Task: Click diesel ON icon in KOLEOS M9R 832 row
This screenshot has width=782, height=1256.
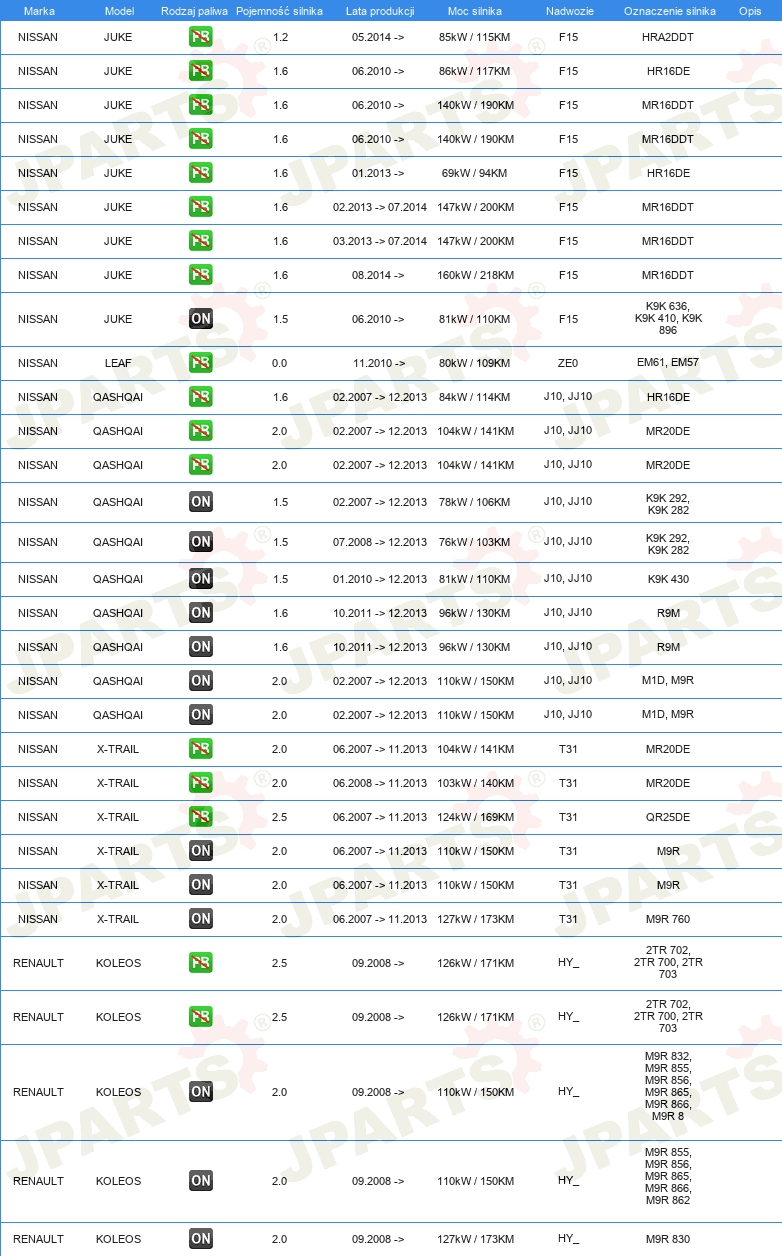Action: (200, 1092)
